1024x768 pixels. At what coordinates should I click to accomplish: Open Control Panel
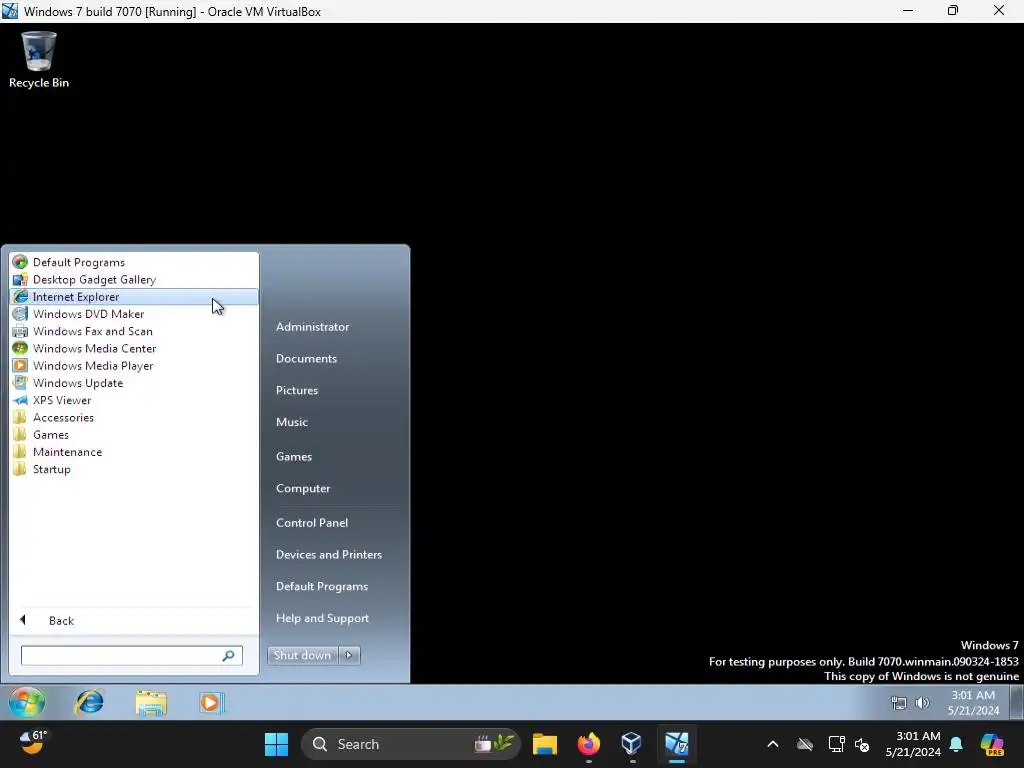coord(312,522)
